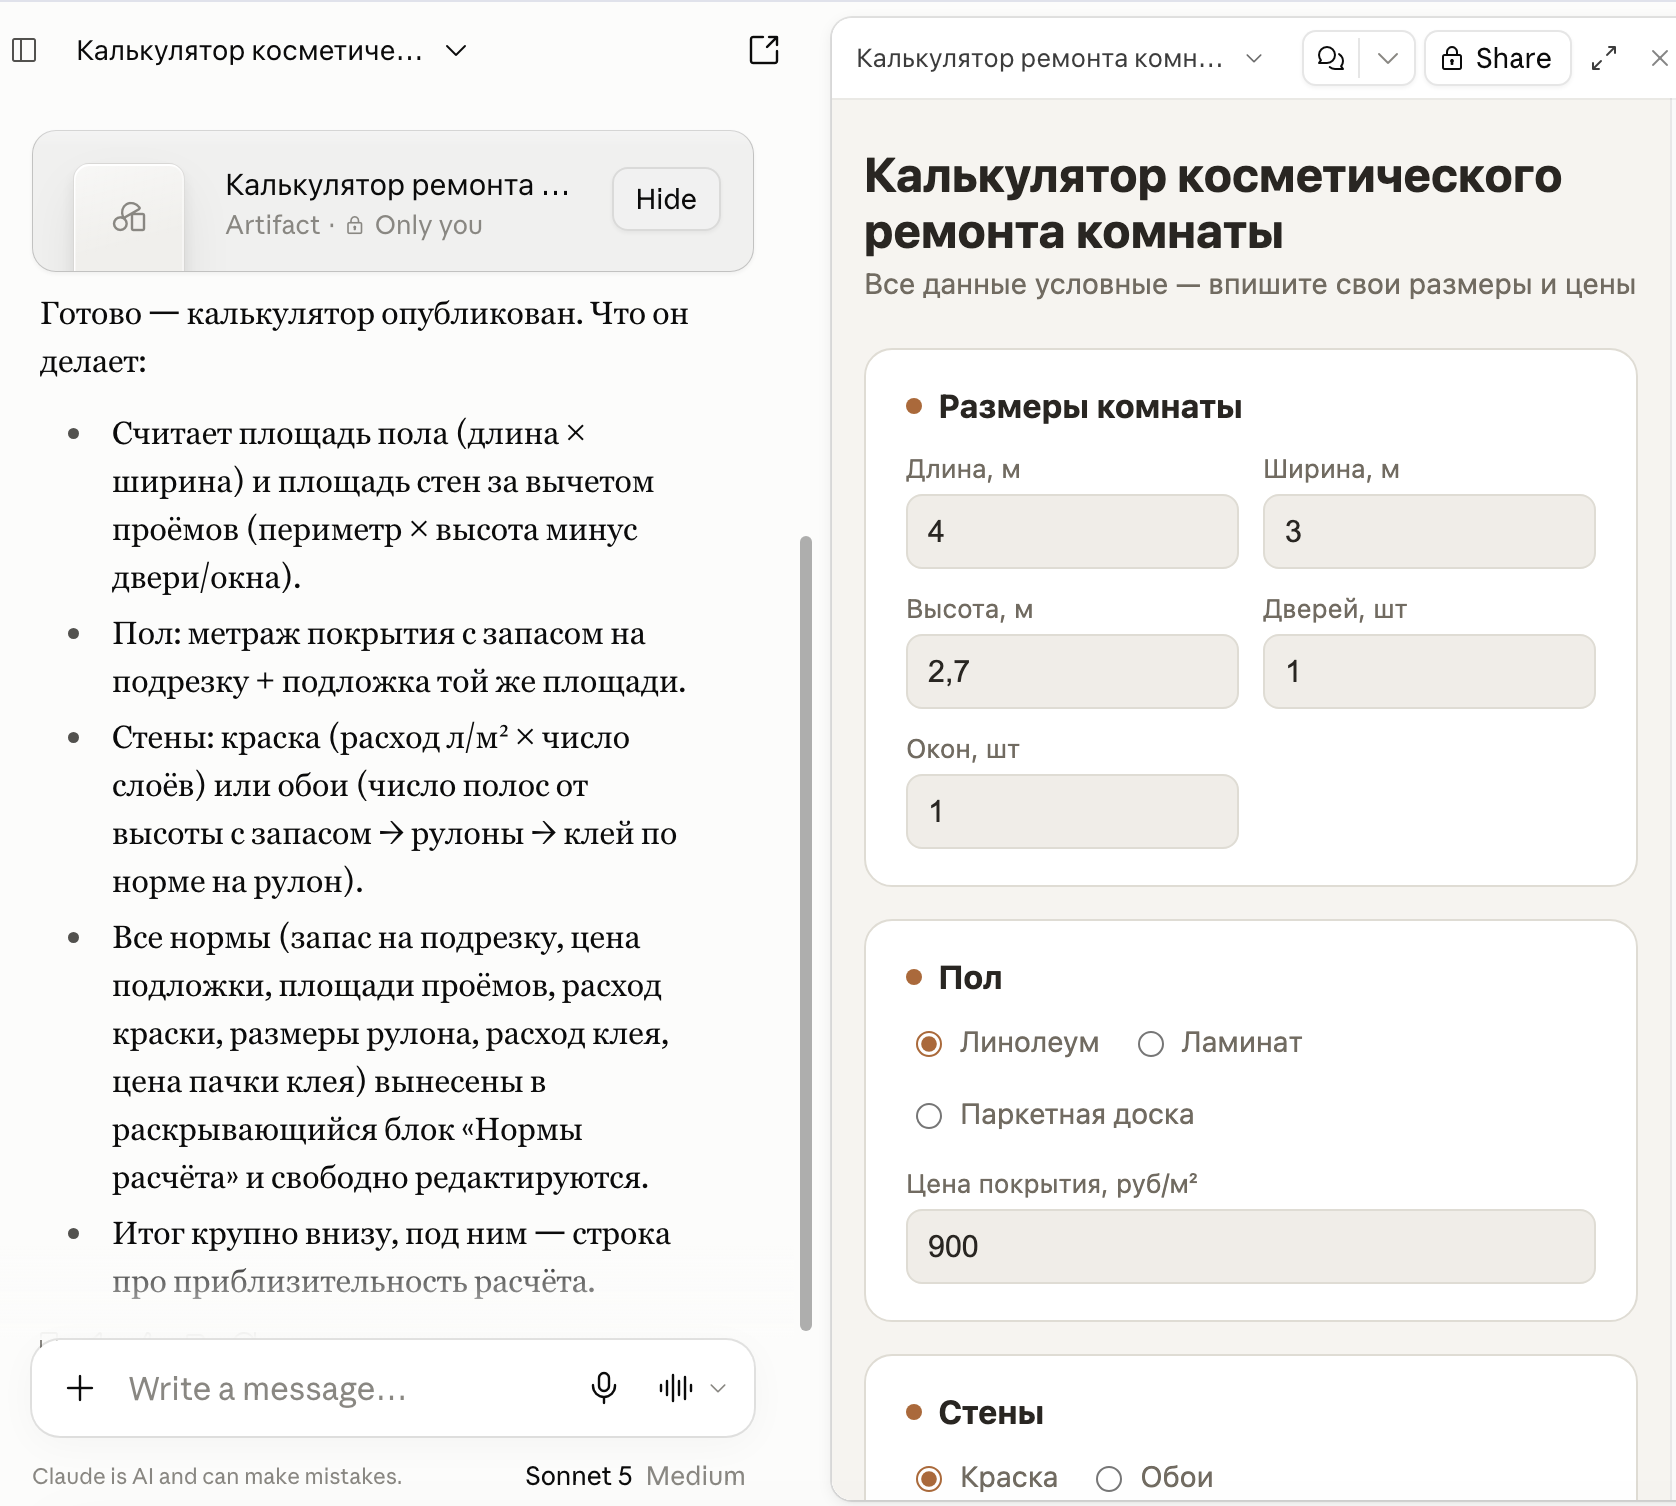The width and height of the screenshot is (1676, 1506).
Task: Select Обои for walls
Action: 1109,1478
